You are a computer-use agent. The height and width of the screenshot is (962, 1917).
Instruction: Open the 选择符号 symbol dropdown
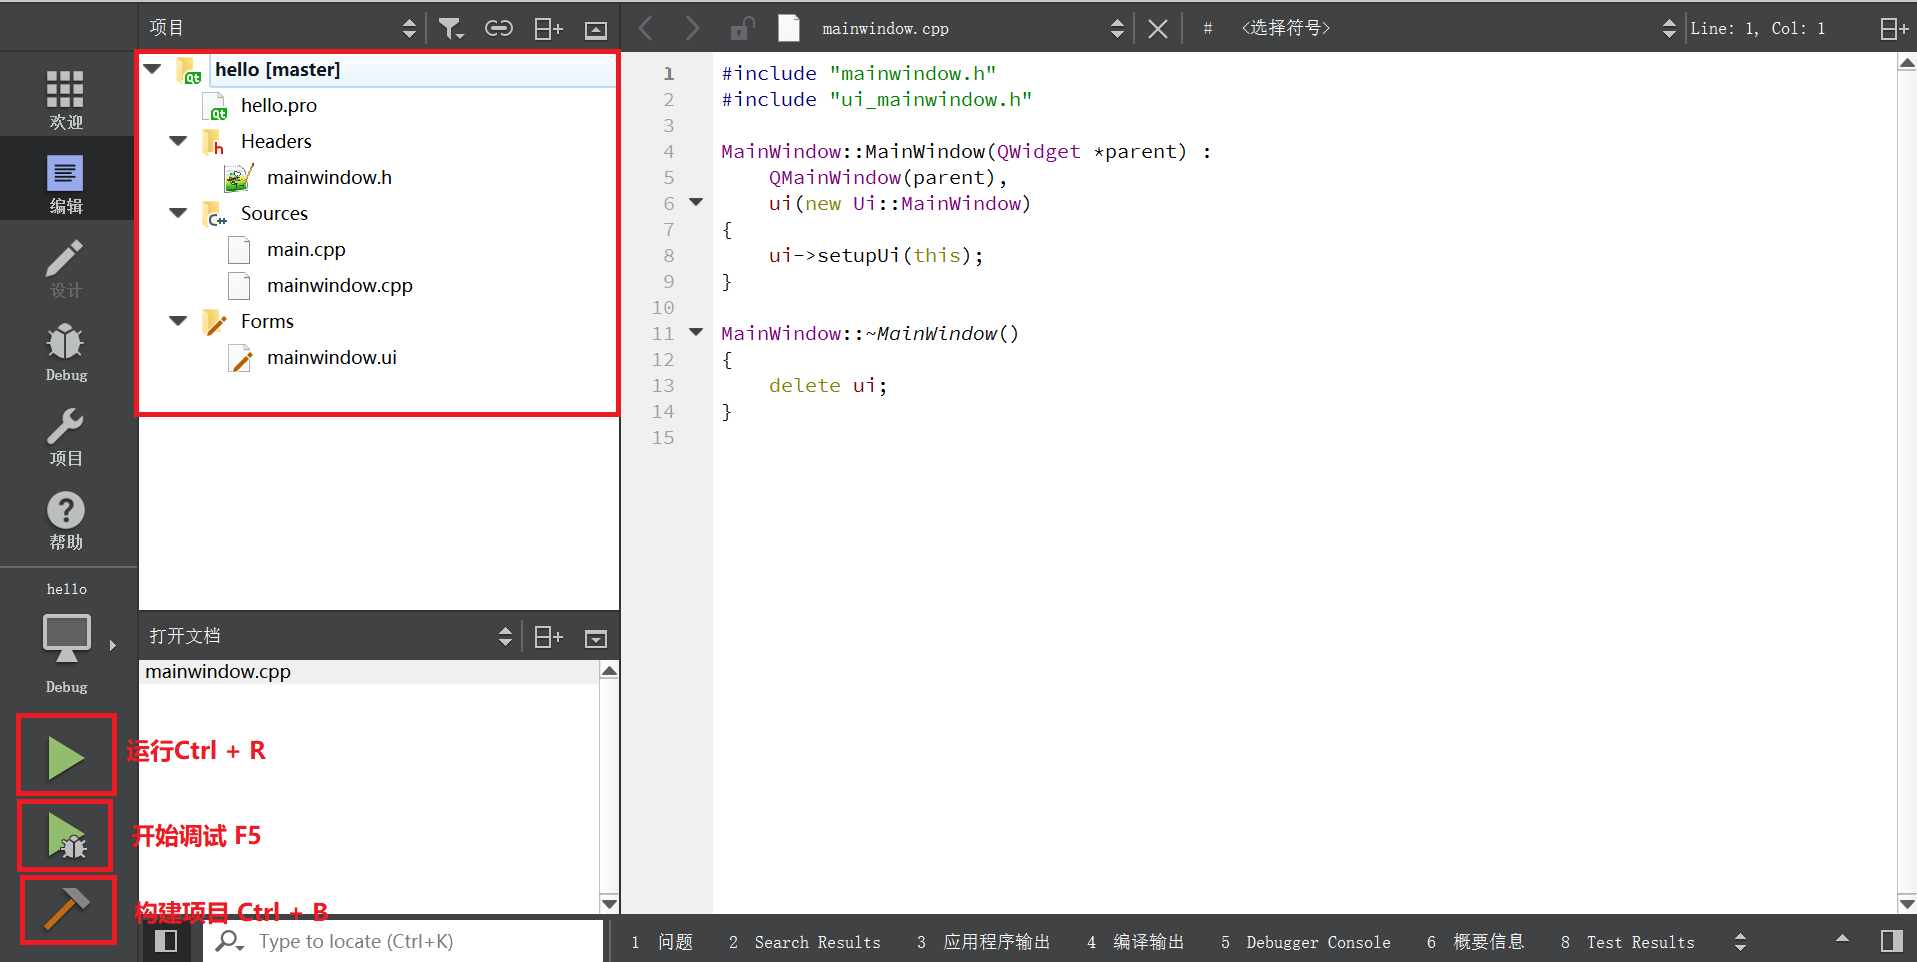(x=1456, y=29)
